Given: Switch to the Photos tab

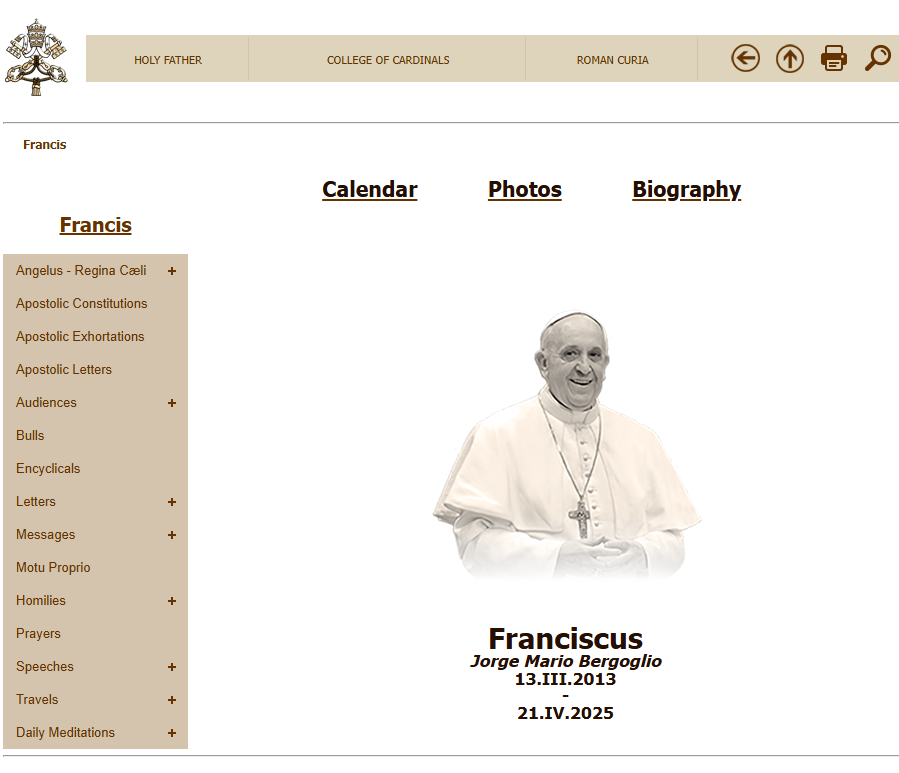Looking at the screenshot, I should (x=524, y=189).
